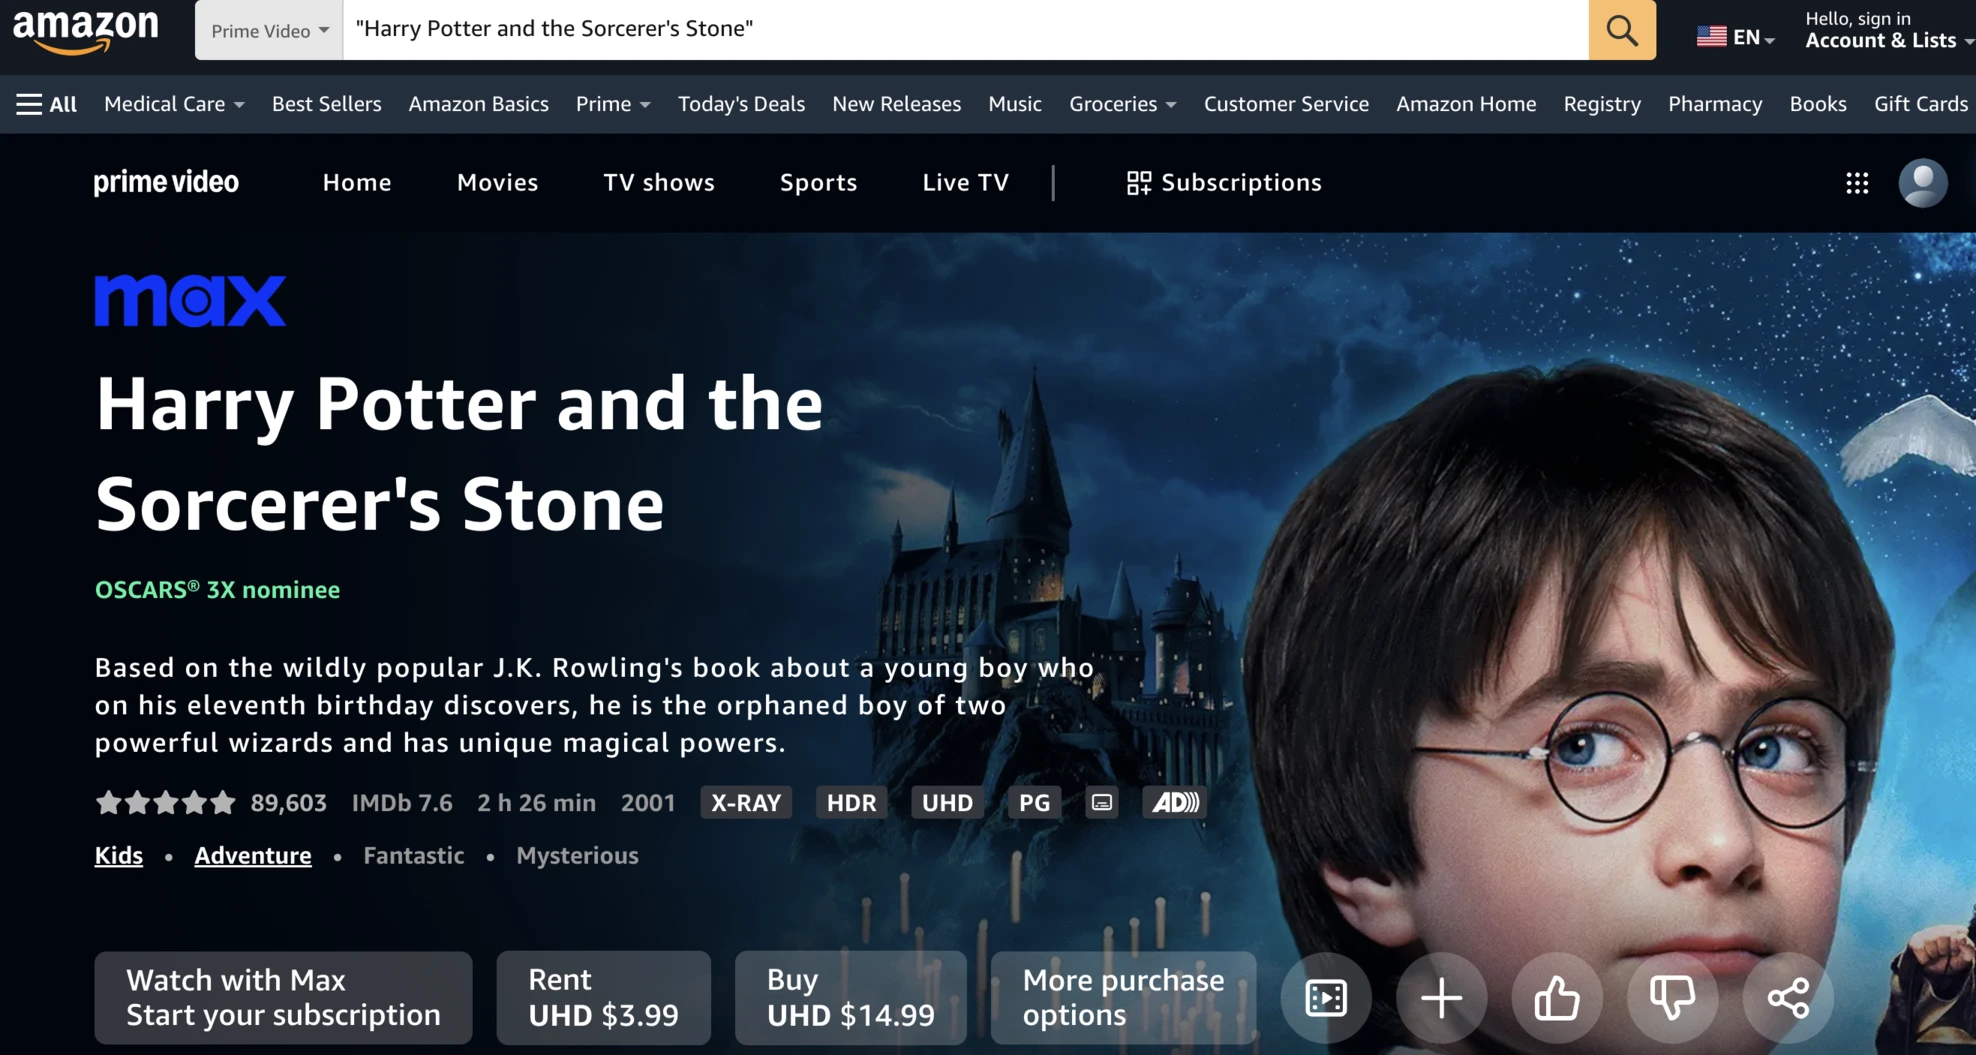This screenshot has height=1055, width=1976.
Task: Click the subtitles badge icon
Action: (1101, 803)
